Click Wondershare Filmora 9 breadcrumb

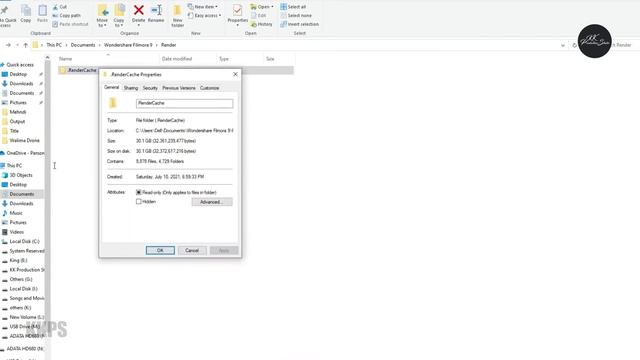[x=128, y=45]
